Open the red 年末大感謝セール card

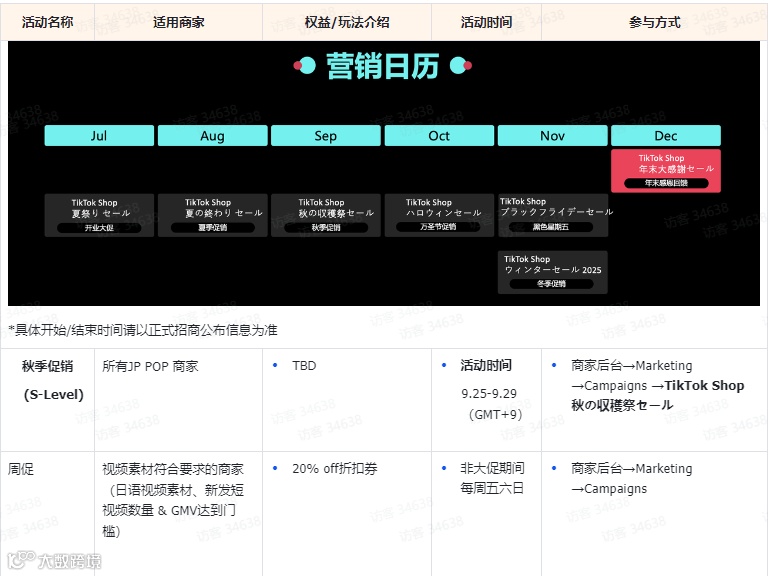point(666,170)
